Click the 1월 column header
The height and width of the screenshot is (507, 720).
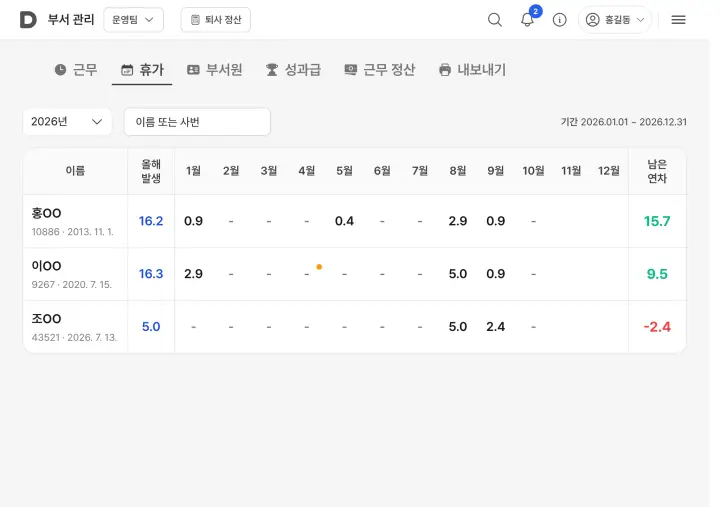click(193, 171)
